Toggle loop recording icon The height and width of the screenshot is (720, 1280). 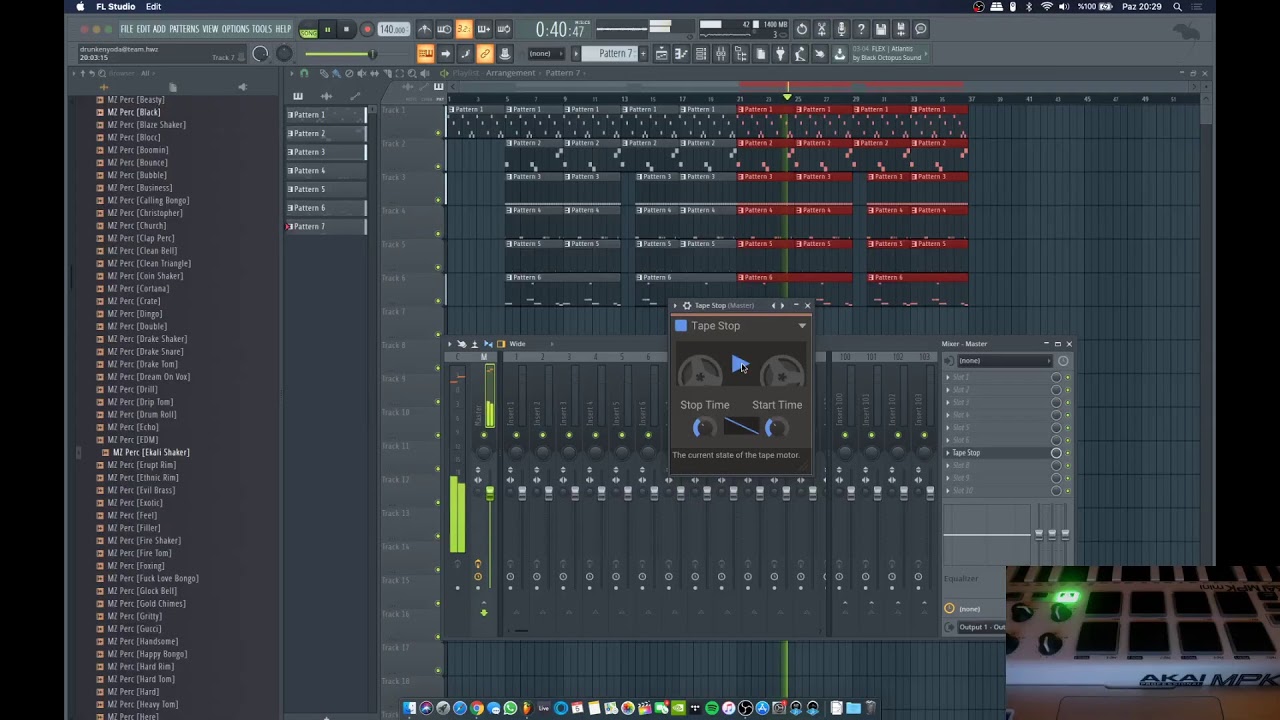(503, 30)
